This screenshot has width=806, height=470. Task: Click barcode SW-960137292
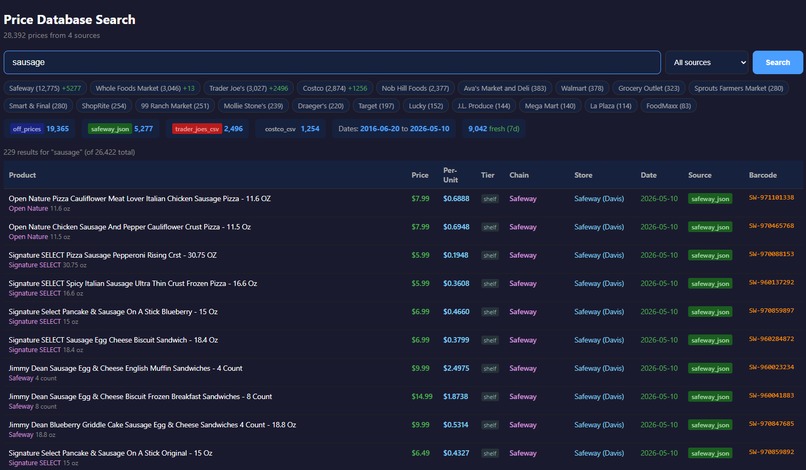771,283
